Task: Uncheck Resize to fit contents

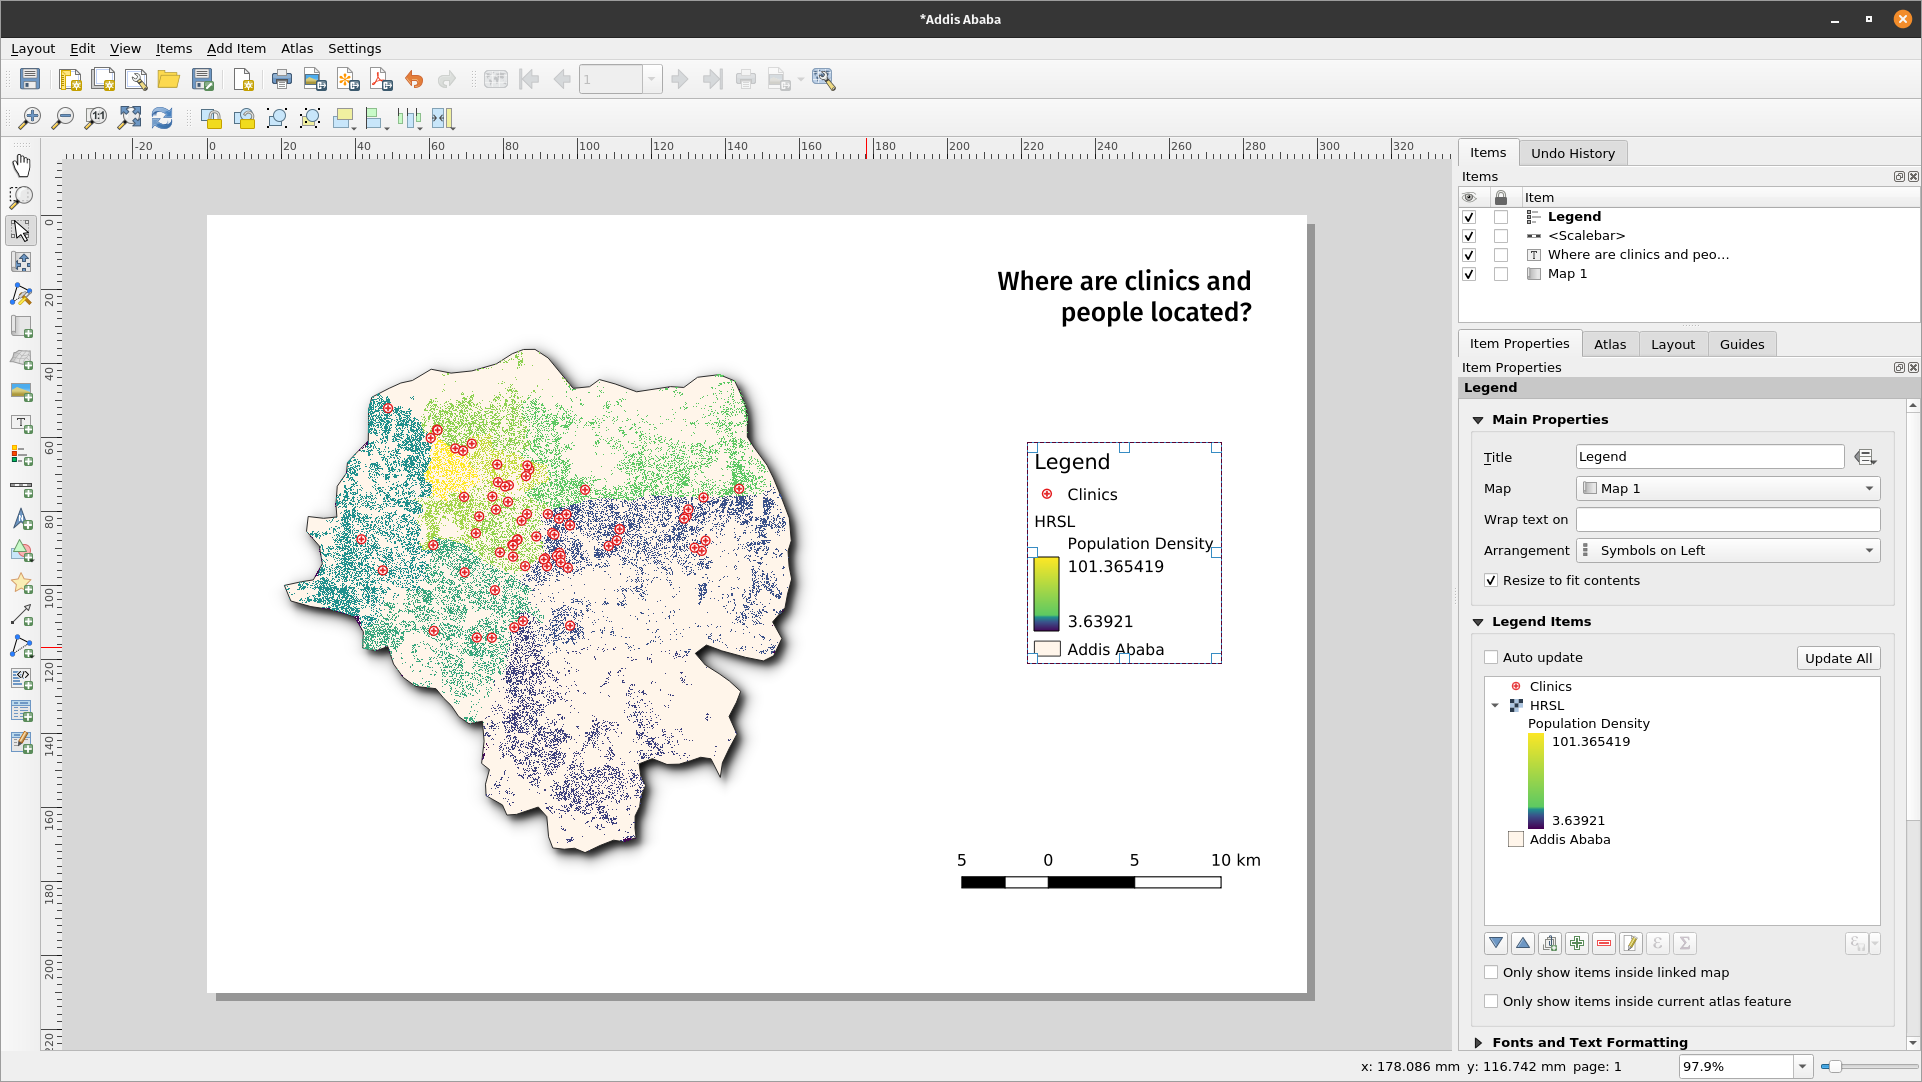Action: (1491, 580)
